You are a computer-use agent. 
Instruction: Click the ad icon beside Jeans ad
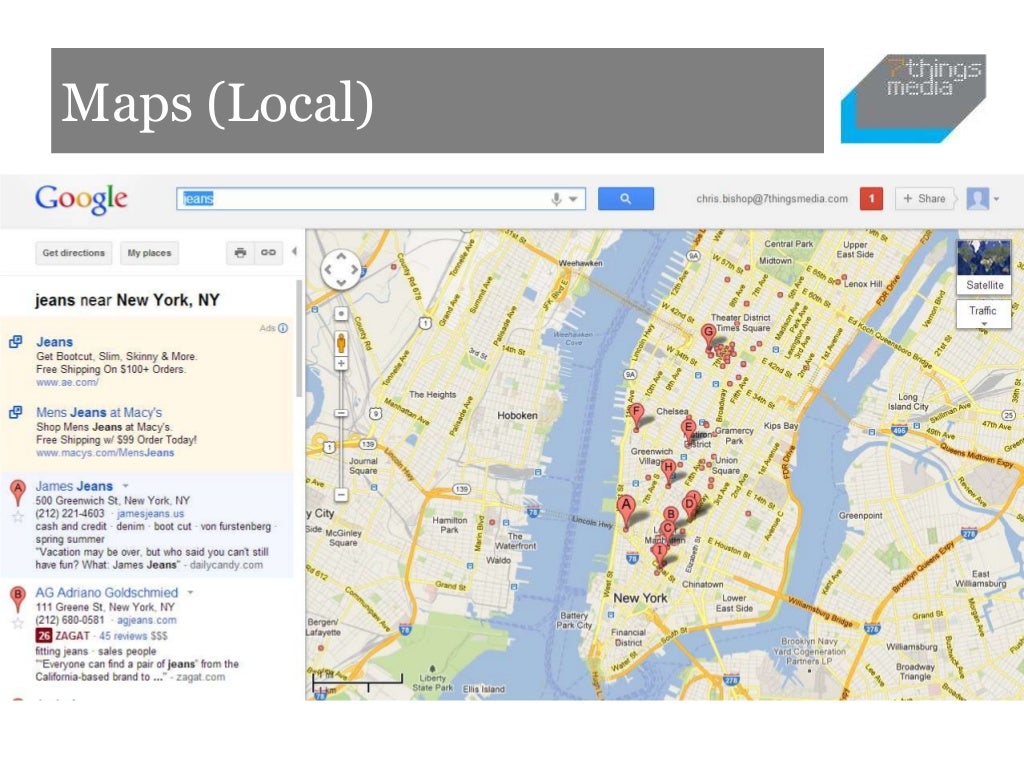(16, 342)
